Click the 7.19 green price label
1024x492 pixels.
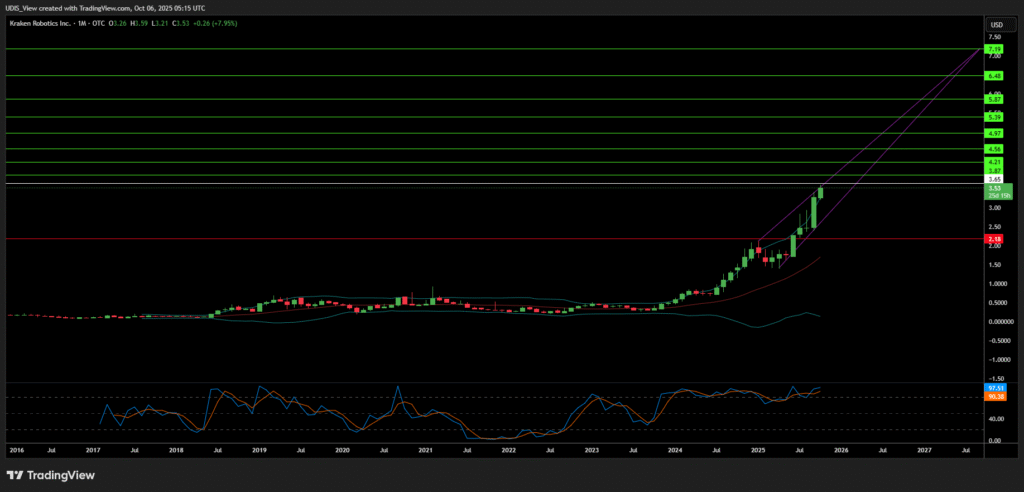tap(996, 48)
